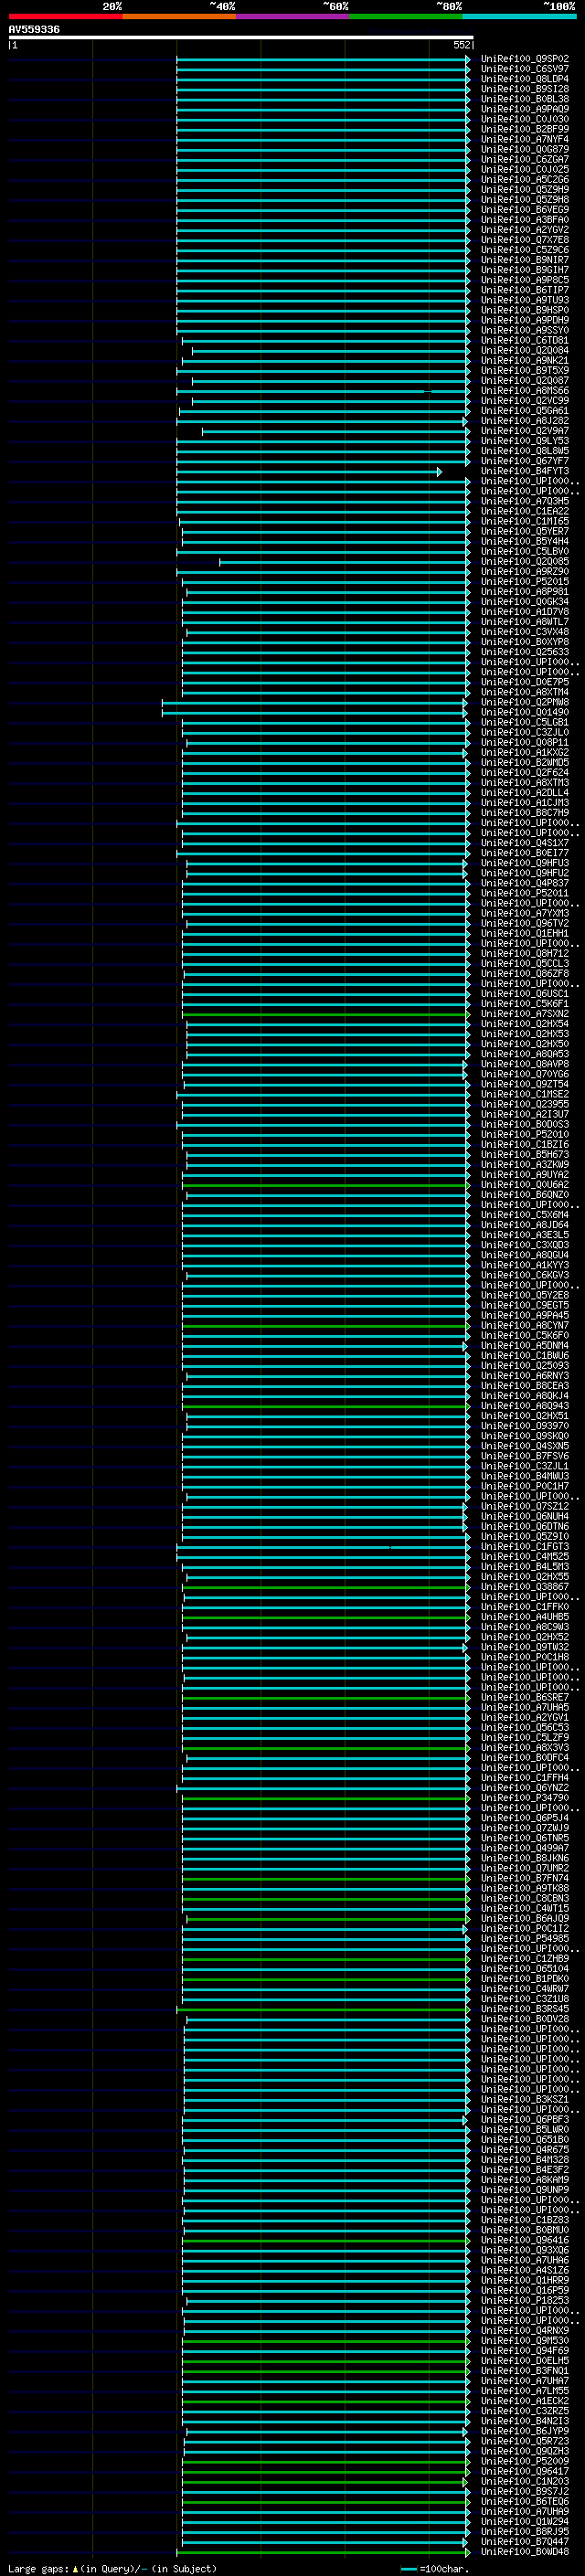Click the UniRef100_Q5Z9H9 entry

click(x=525, y=190)
